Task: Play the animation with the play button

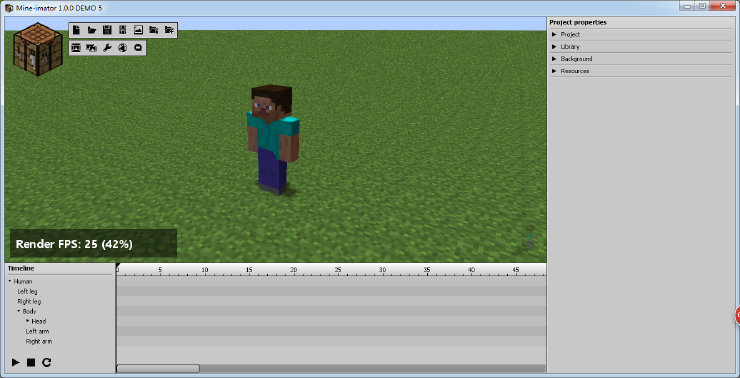Action: click(16, 362)
